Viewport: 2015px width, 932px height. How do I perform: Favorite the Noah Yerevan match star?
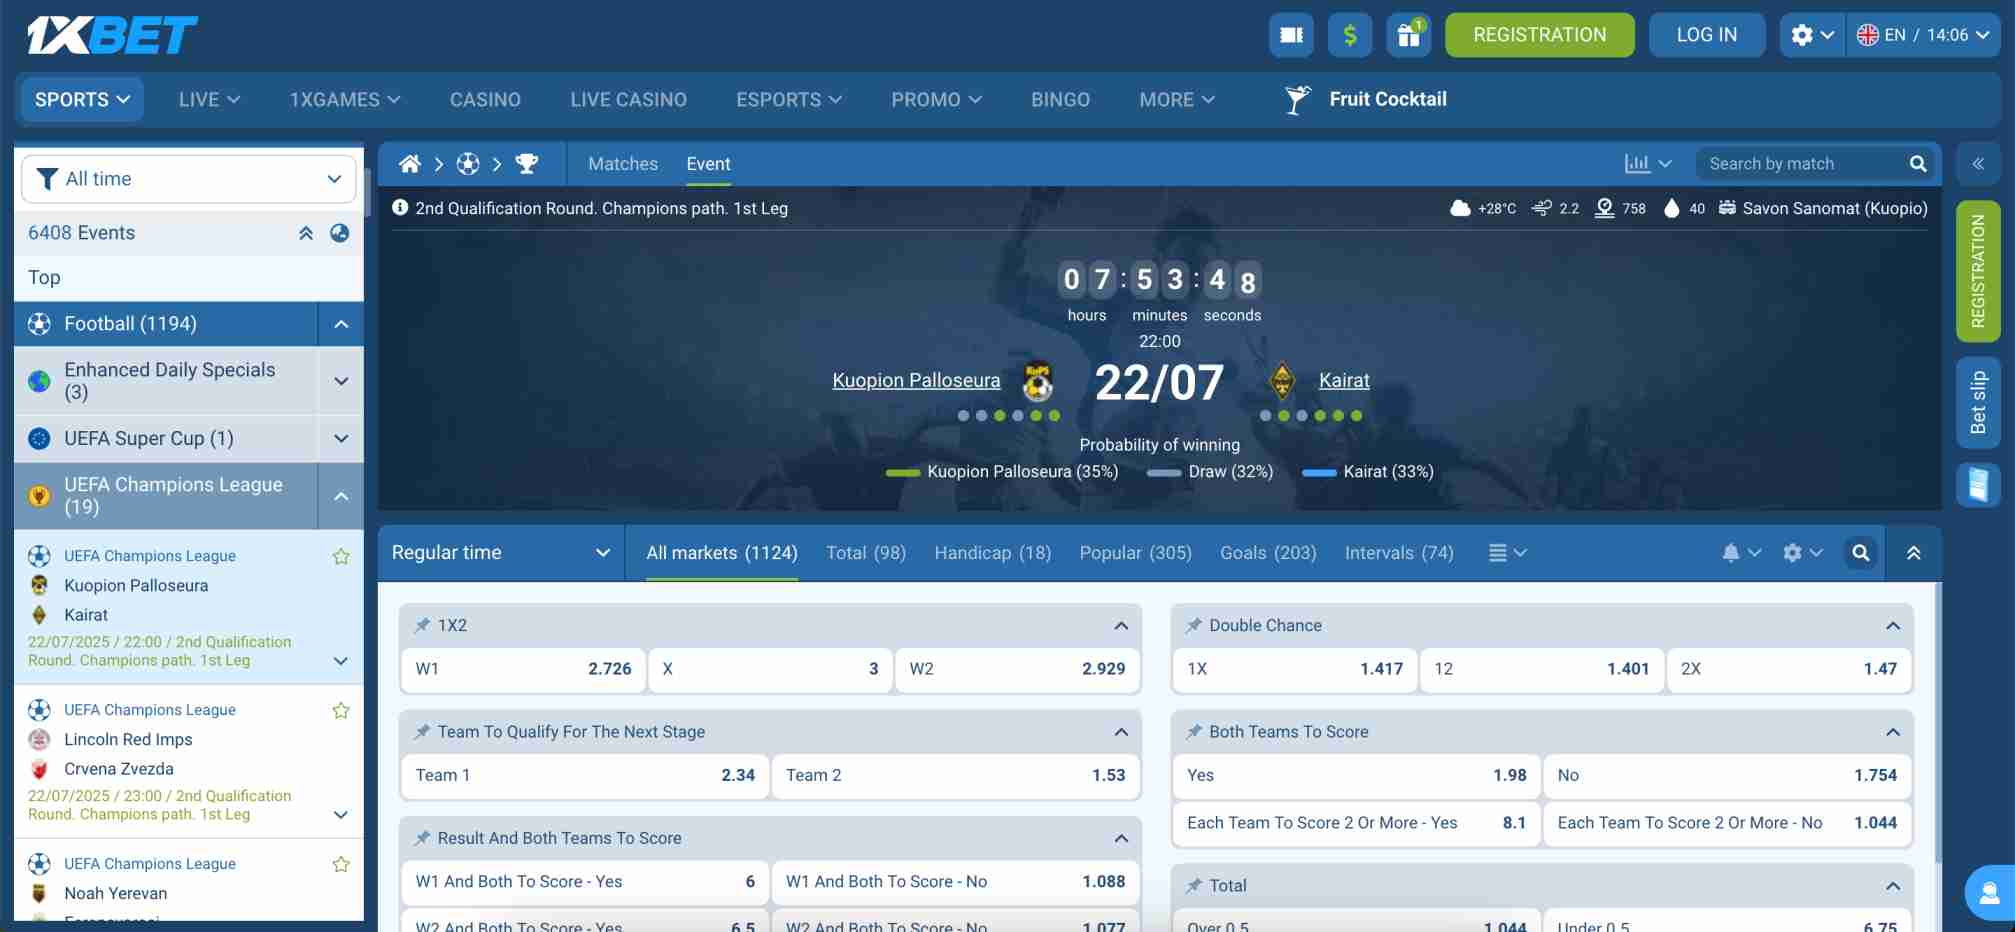click(341, 865)
